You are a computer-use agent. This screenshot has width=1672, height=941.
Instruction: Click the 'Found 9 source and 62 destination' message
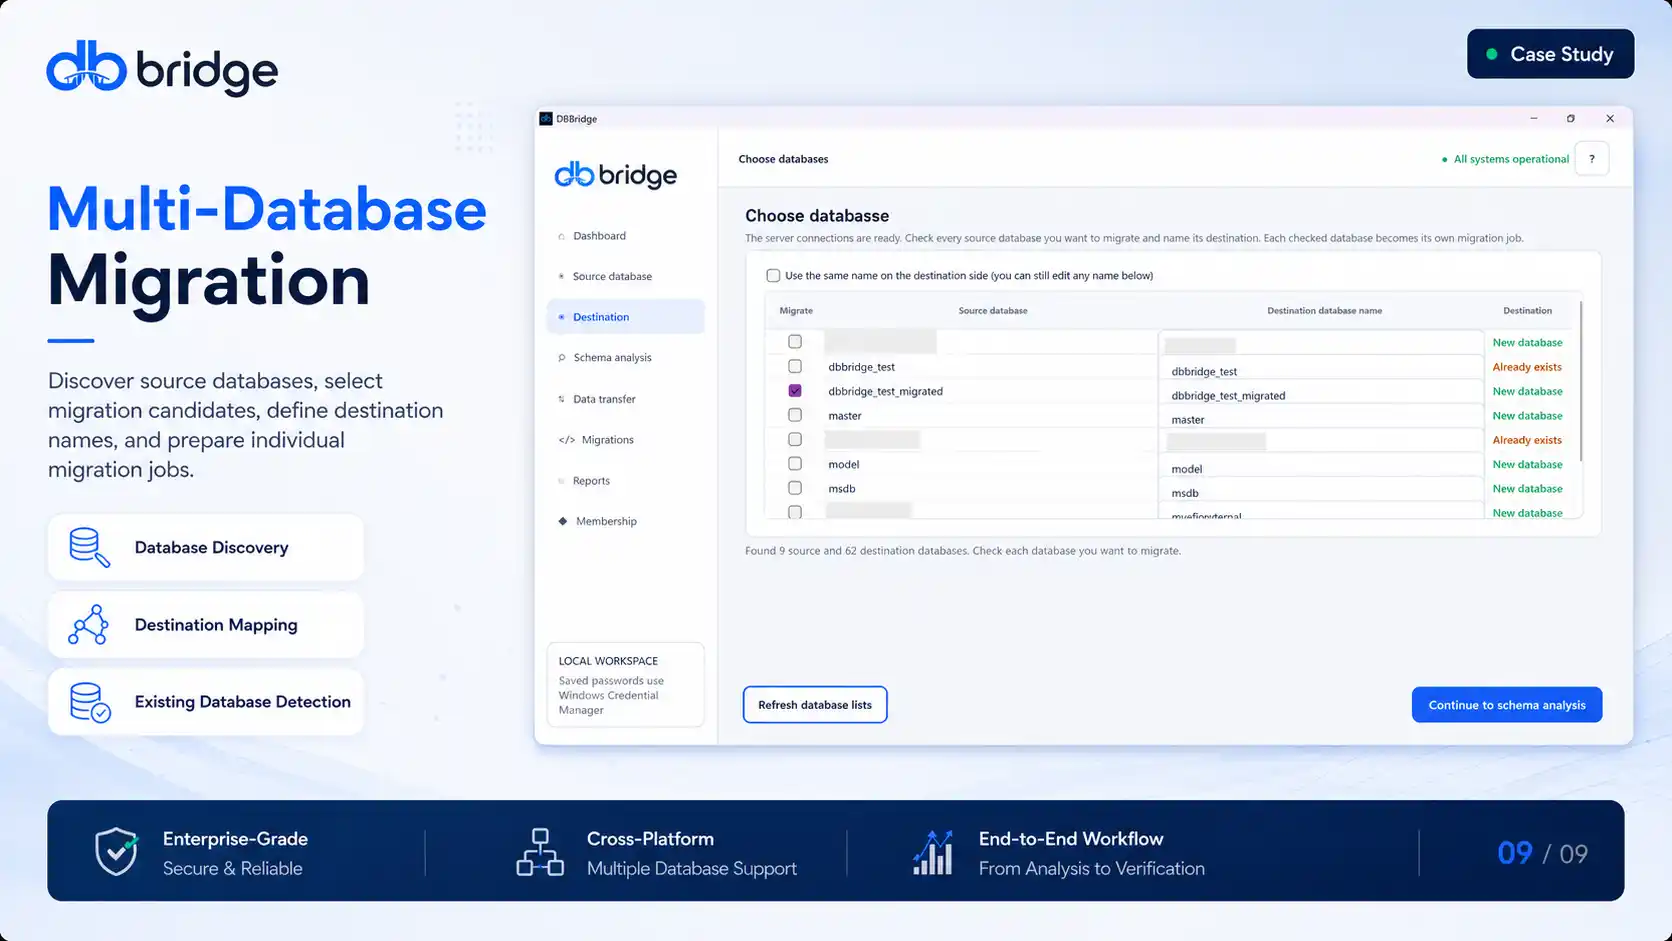962,551
